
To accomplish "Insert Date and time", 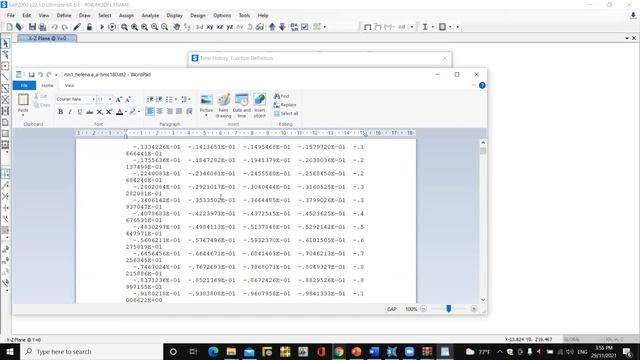I will [x=242, y=106].
